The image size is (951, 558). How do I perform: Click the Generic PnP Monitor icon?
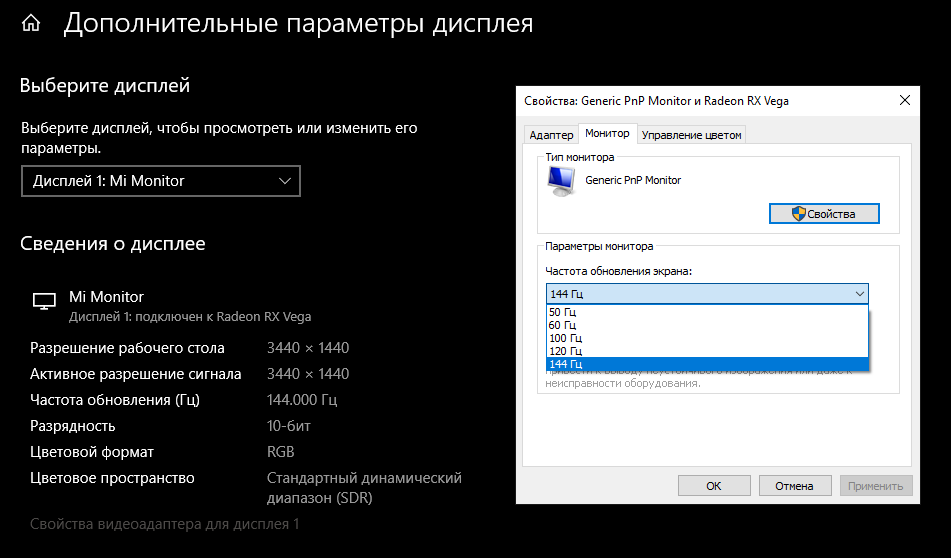coord(562,181)
